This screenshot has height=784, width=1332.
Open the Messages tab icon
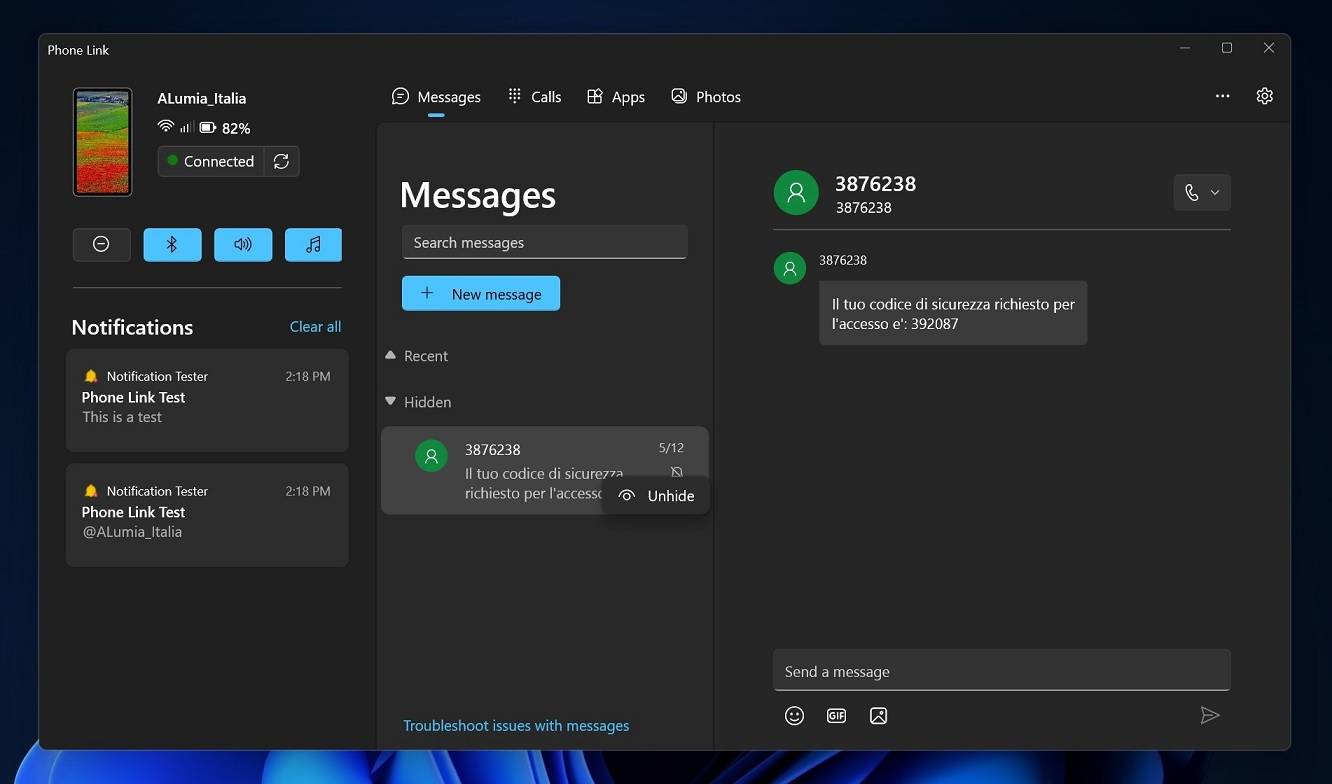click(x=400, y=96)
